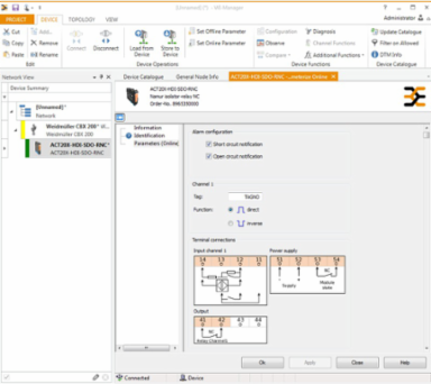Viewport: 431px width, 384px height.
Task: Toggle Short circuit notification checkbox
Action: pos(209,144)
